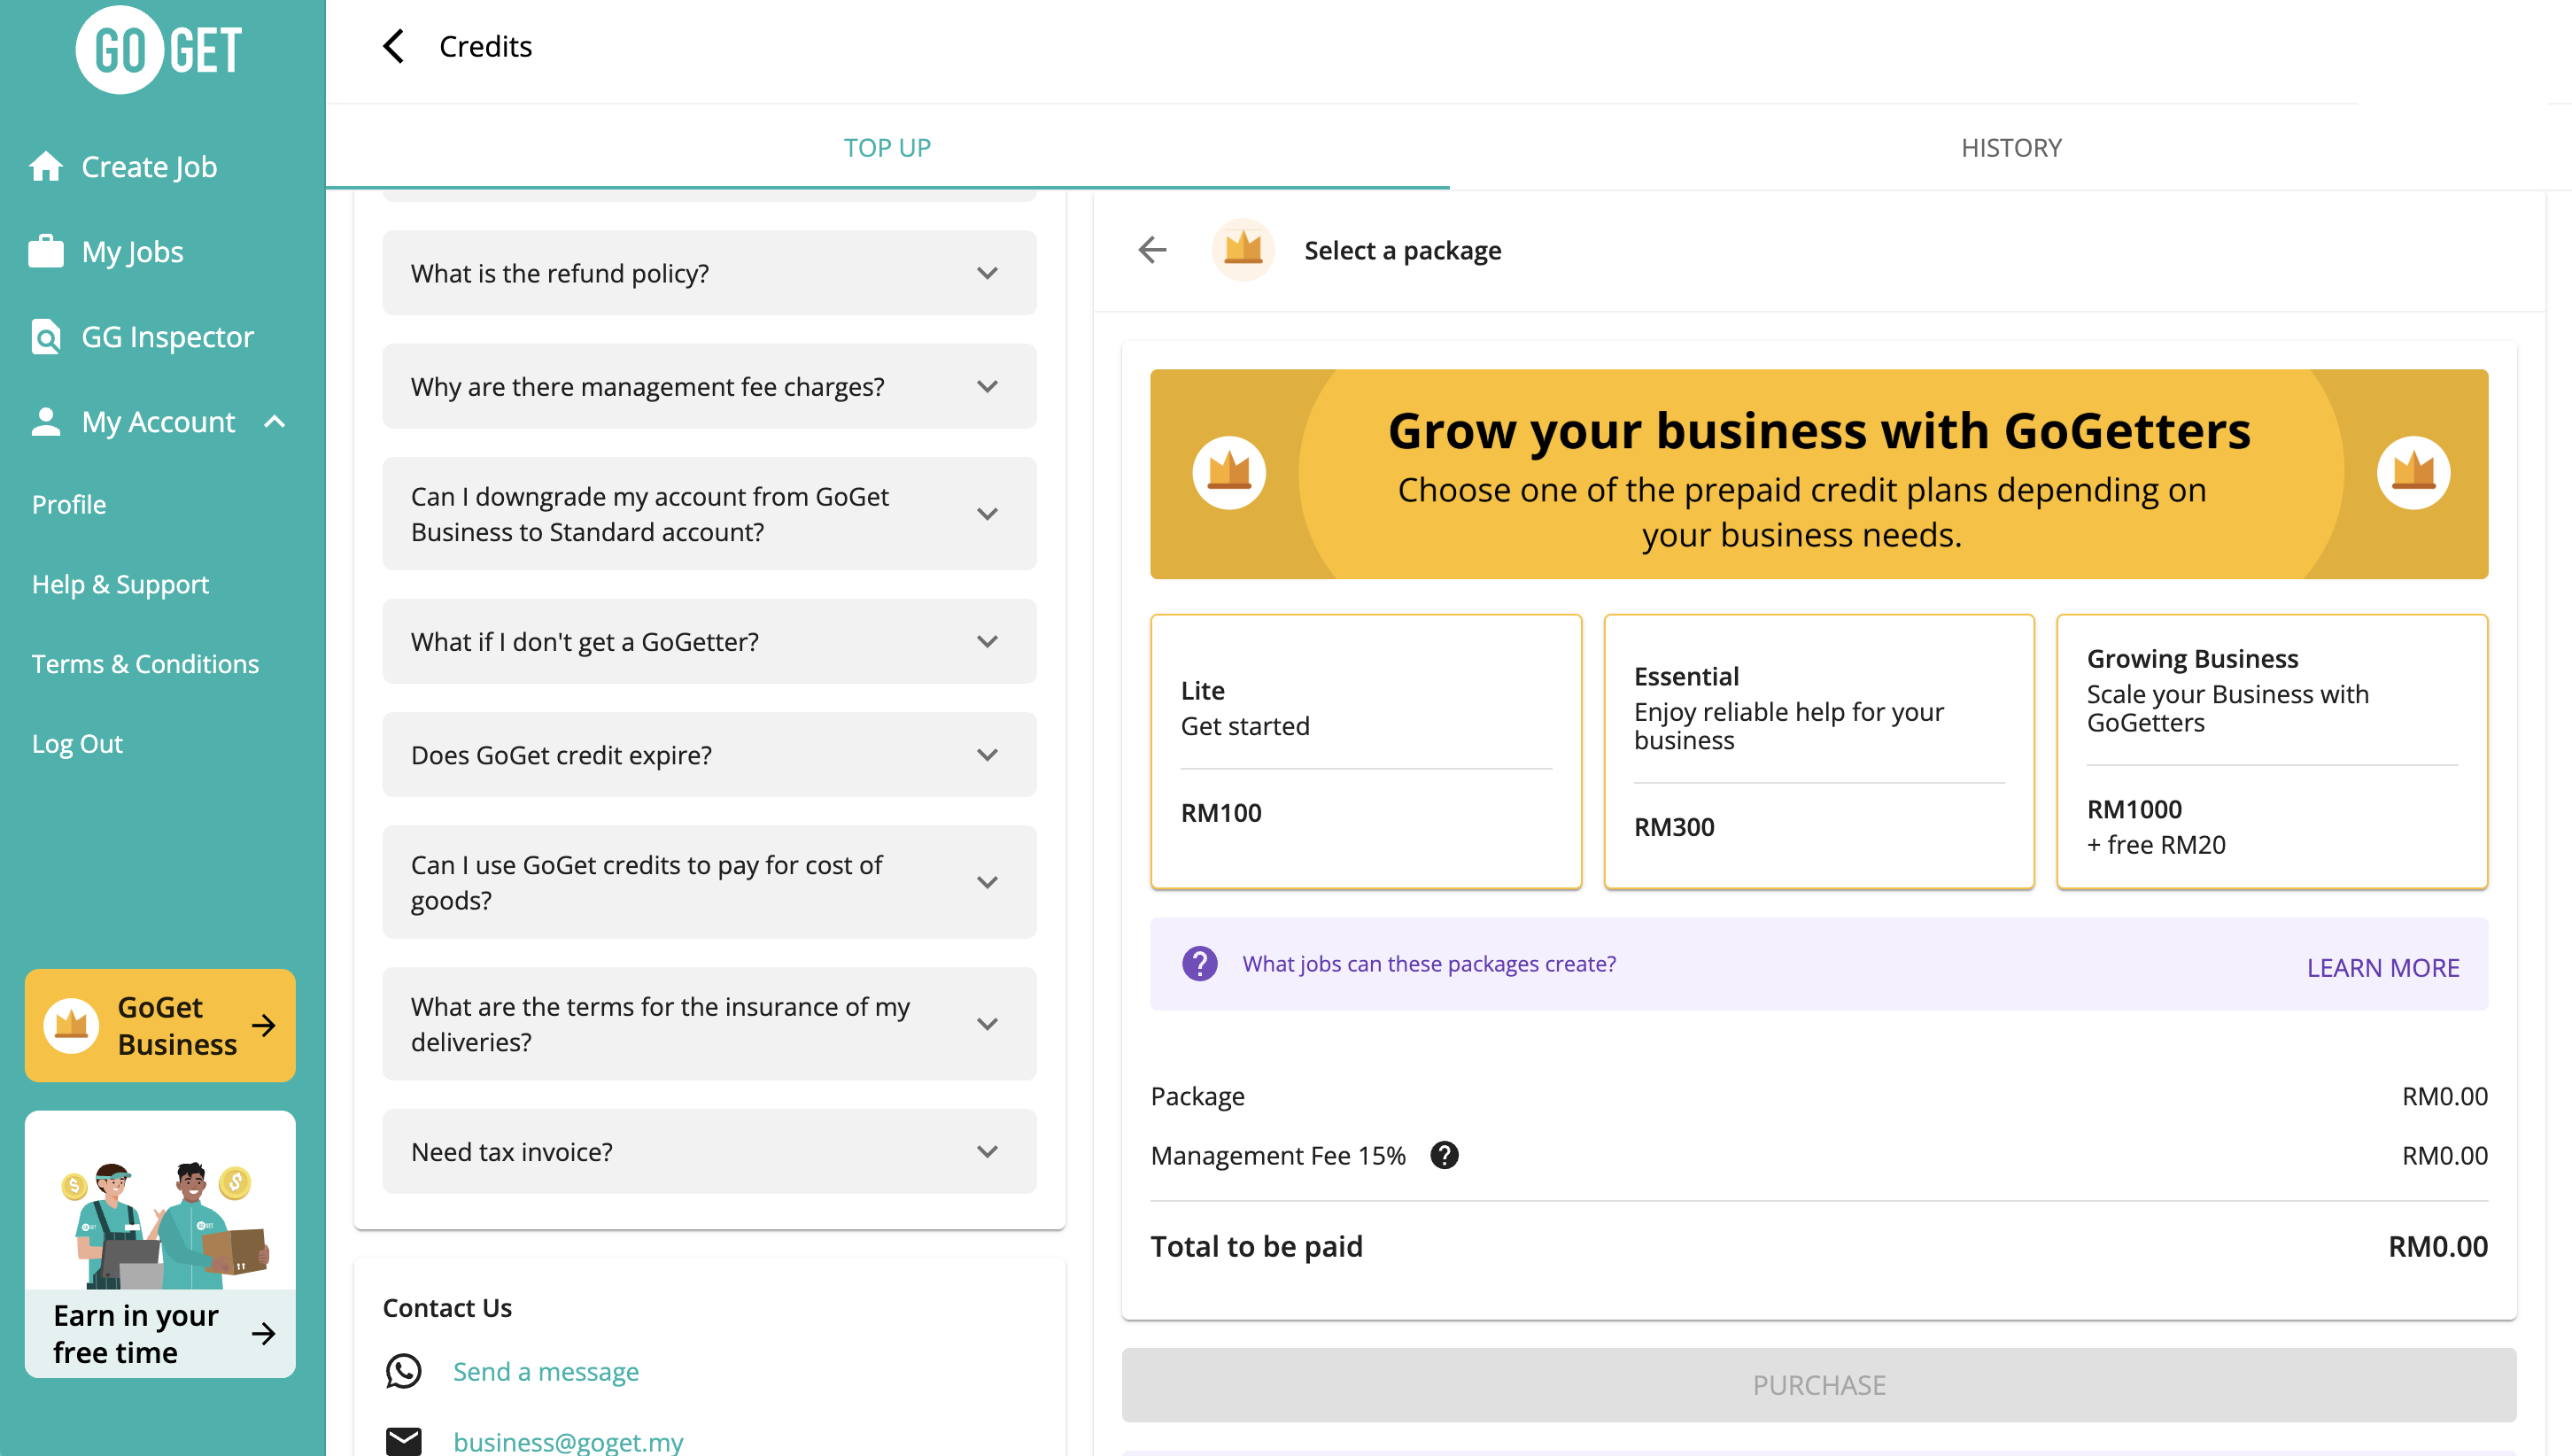Screen dimensions: 2572x1456
Task: Click the 'Management Fee 15%' label
Action: [x=1278, y=1155]
